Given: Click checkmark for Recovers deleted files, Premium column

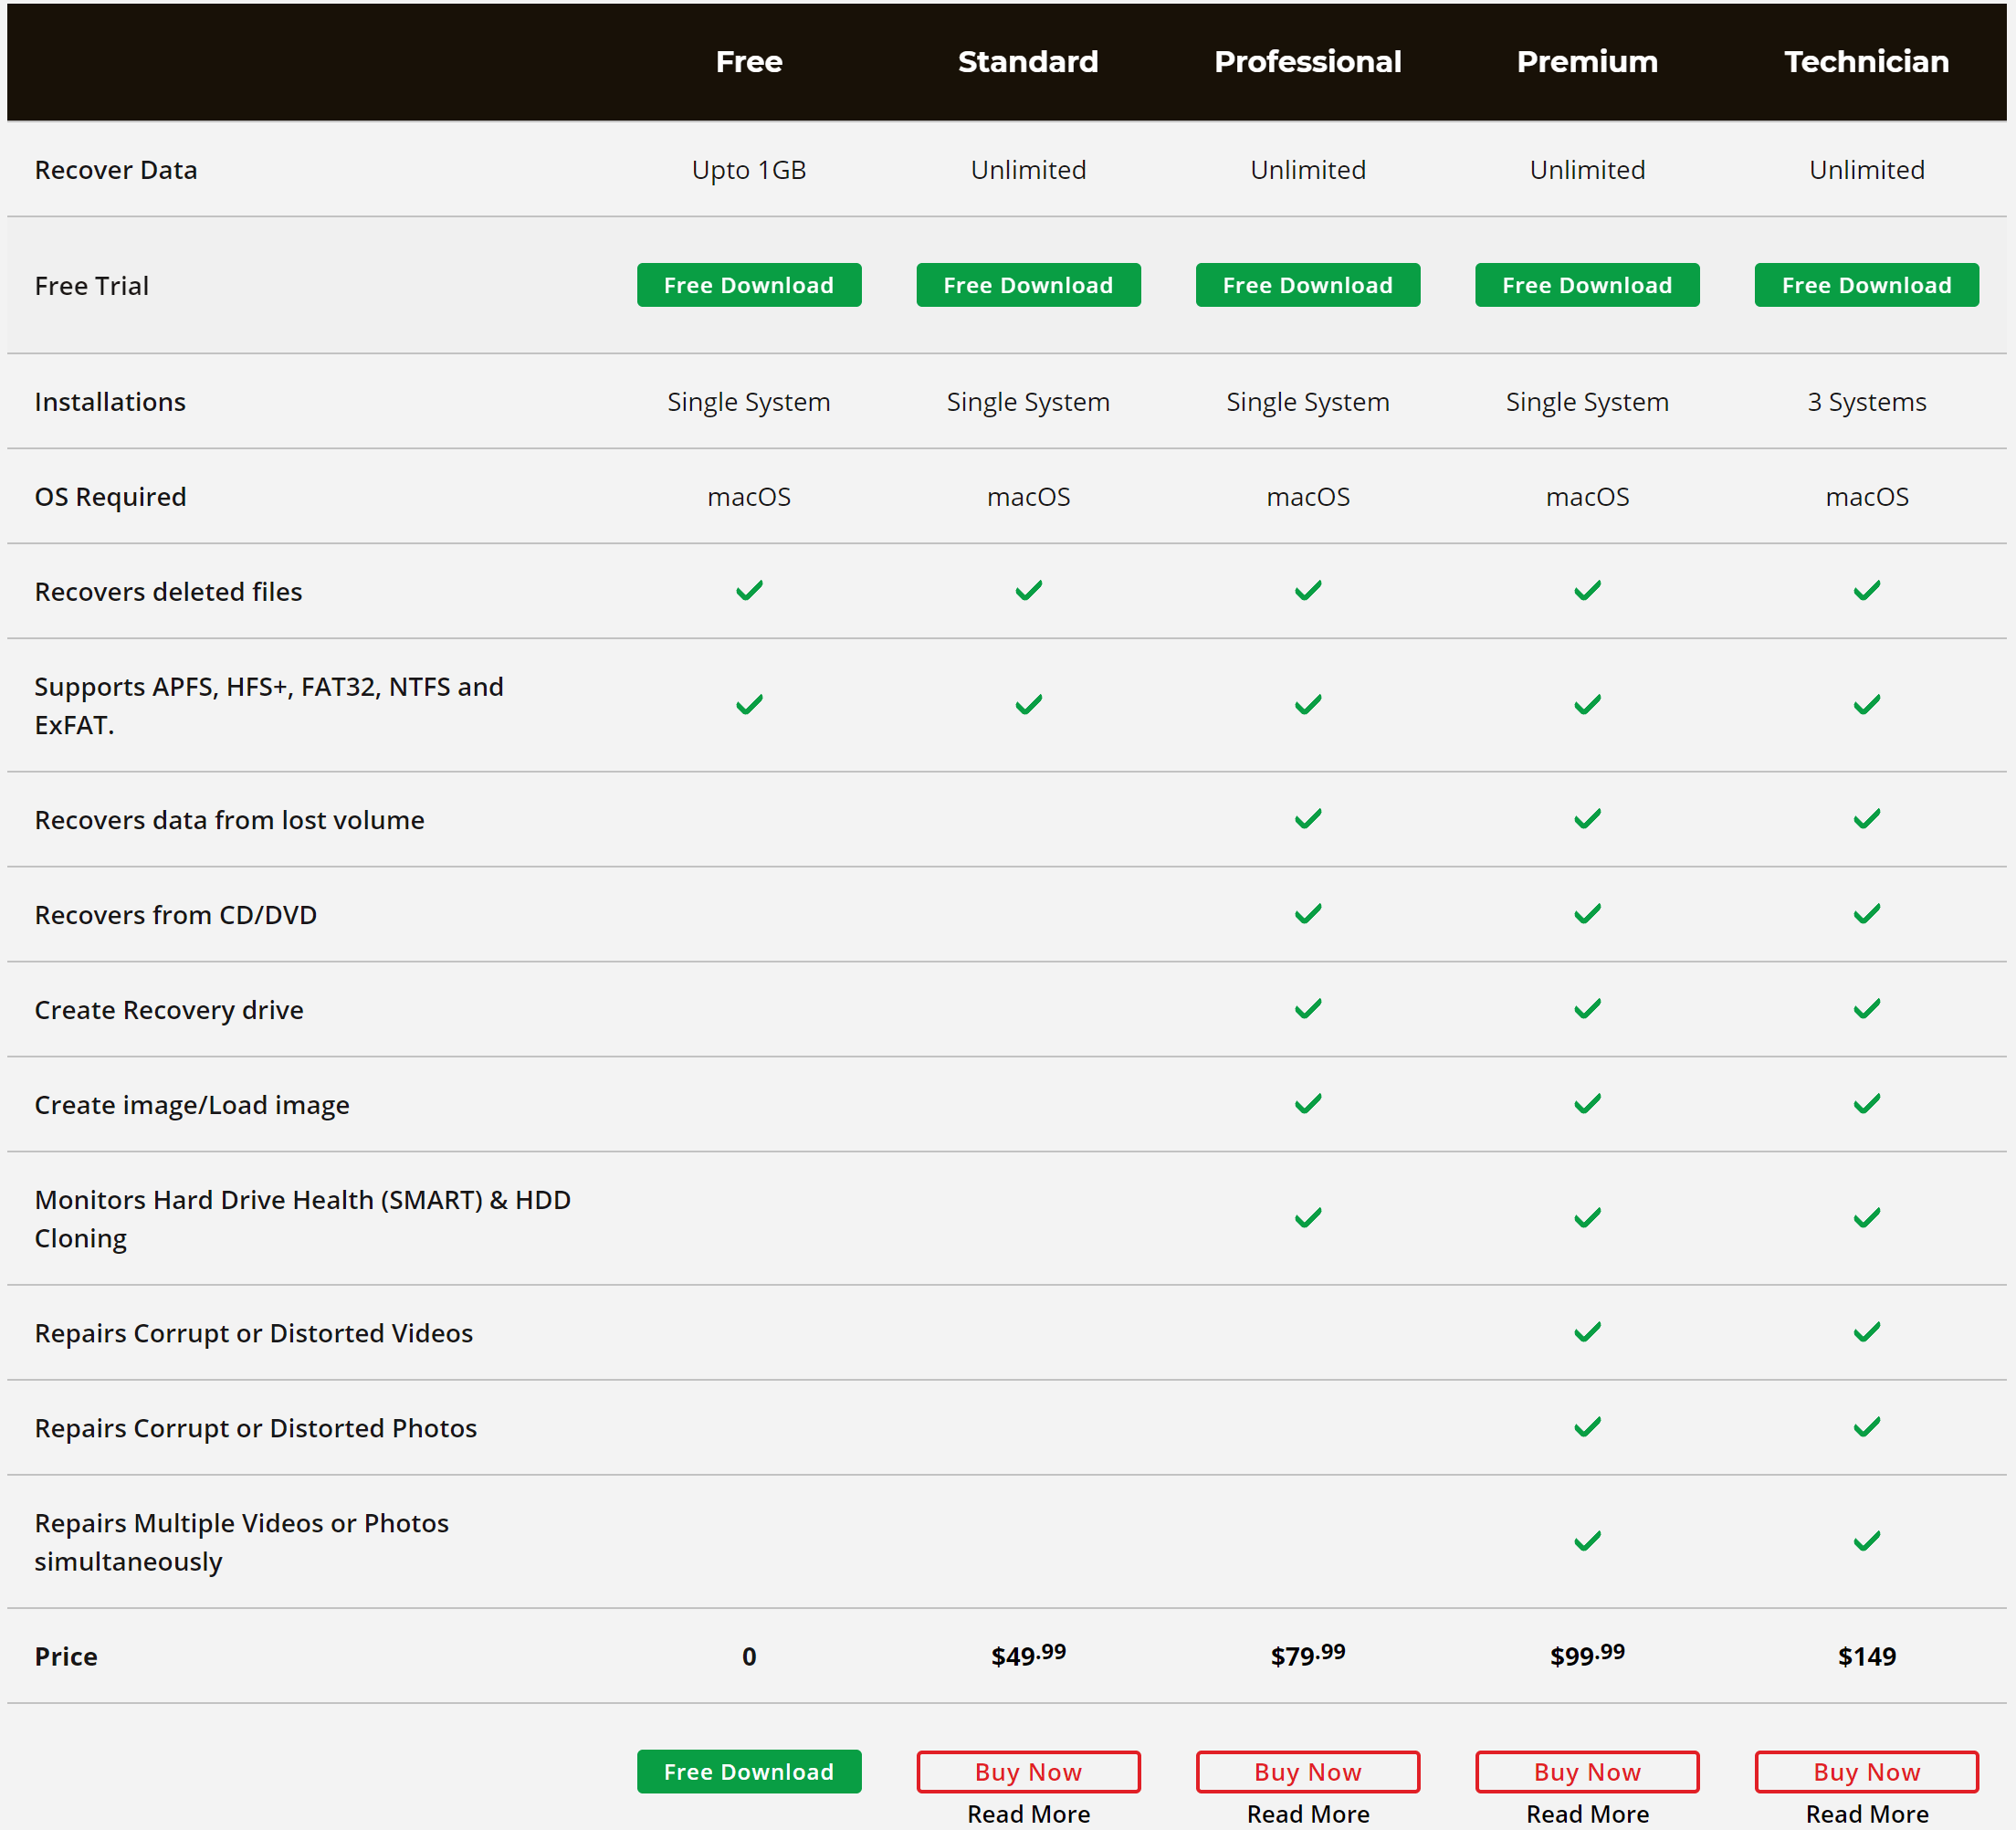Looking at the screenshot, I should (1587, 591).
